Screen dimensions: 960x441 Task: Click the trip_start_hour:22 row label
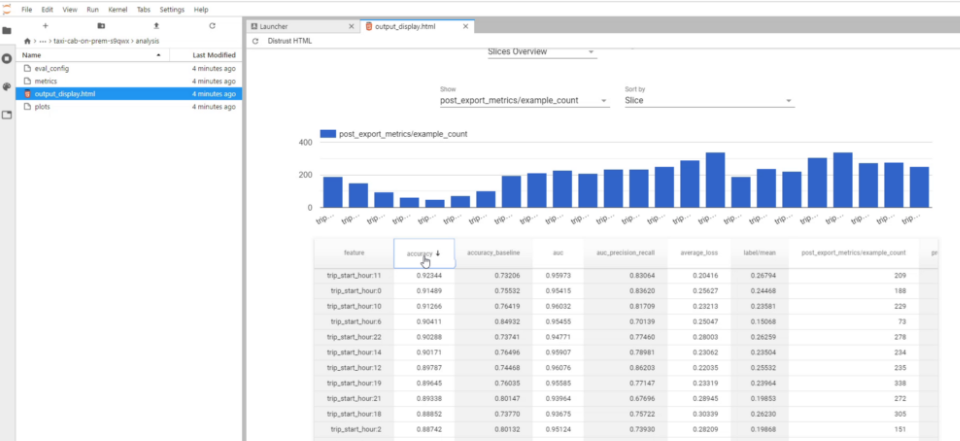(353, 337)
